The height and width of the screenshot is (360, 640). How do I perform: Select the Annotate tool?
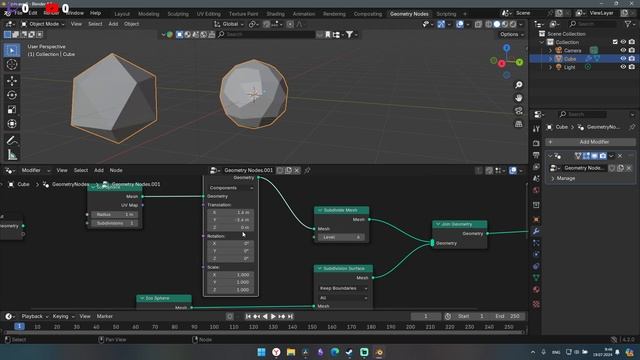[x=12, y=140]
